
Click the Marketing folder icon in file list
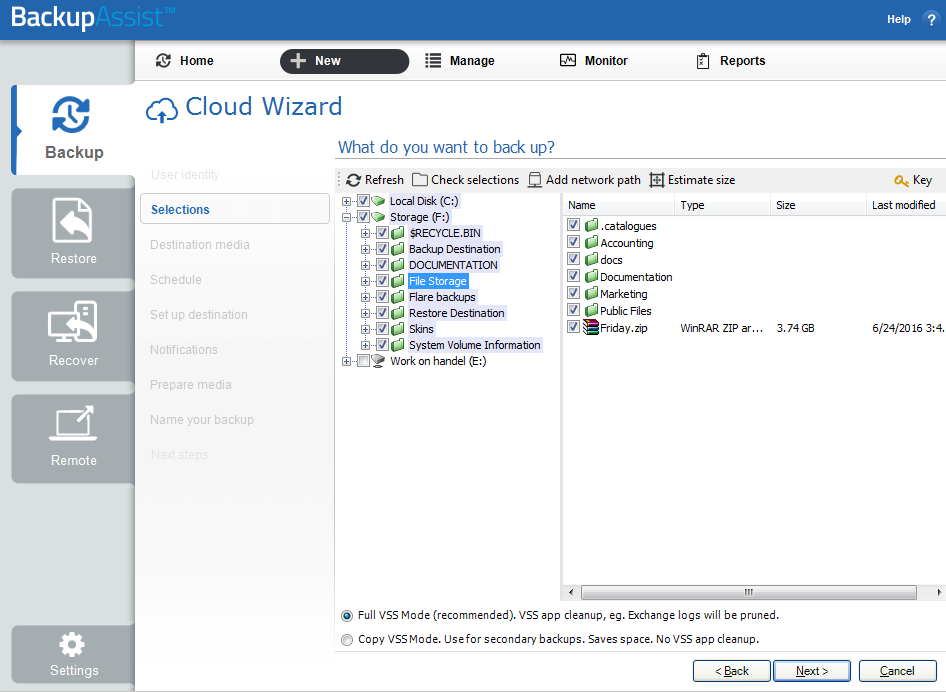coord(591,293)
